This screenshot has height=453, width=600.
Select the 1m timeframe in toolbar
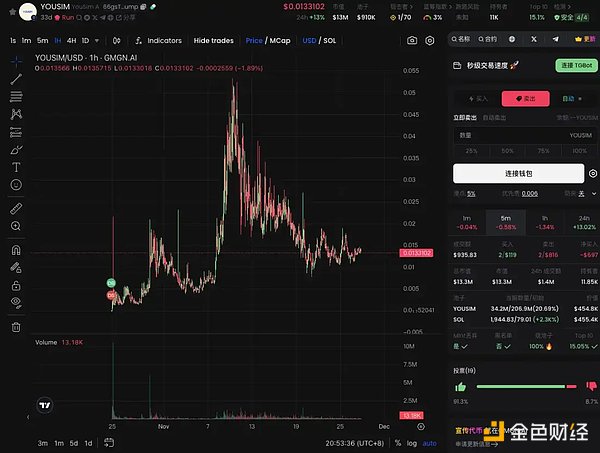coord(26,41)
